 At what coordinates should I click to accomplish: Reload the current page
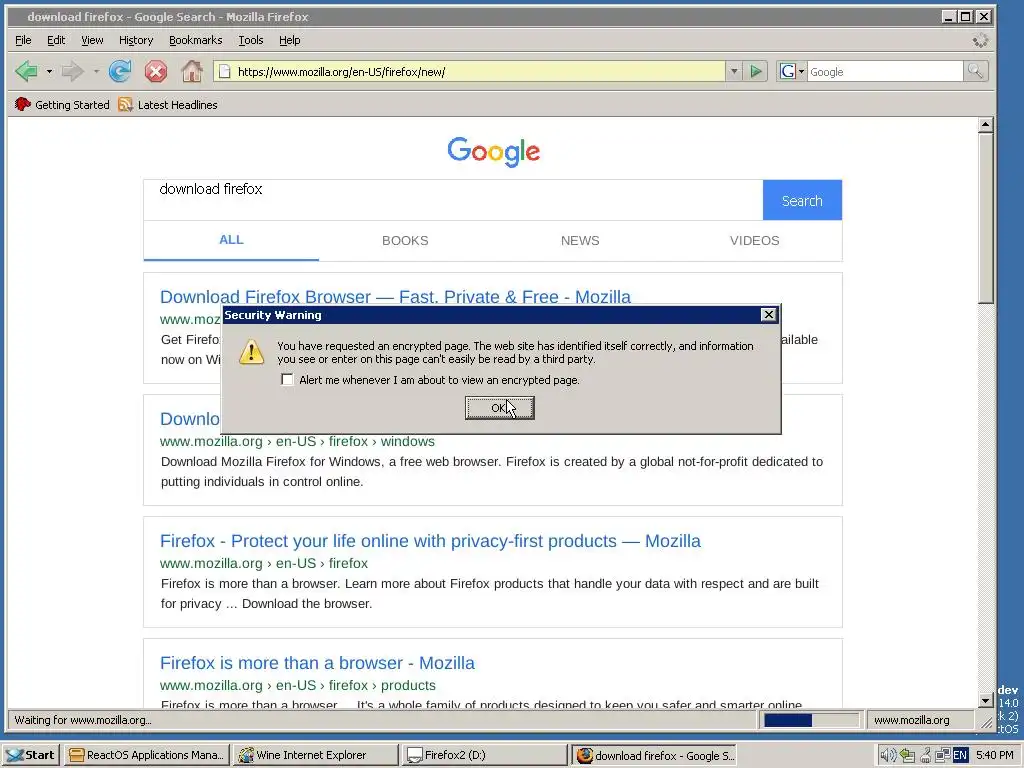tap(120, 71)
